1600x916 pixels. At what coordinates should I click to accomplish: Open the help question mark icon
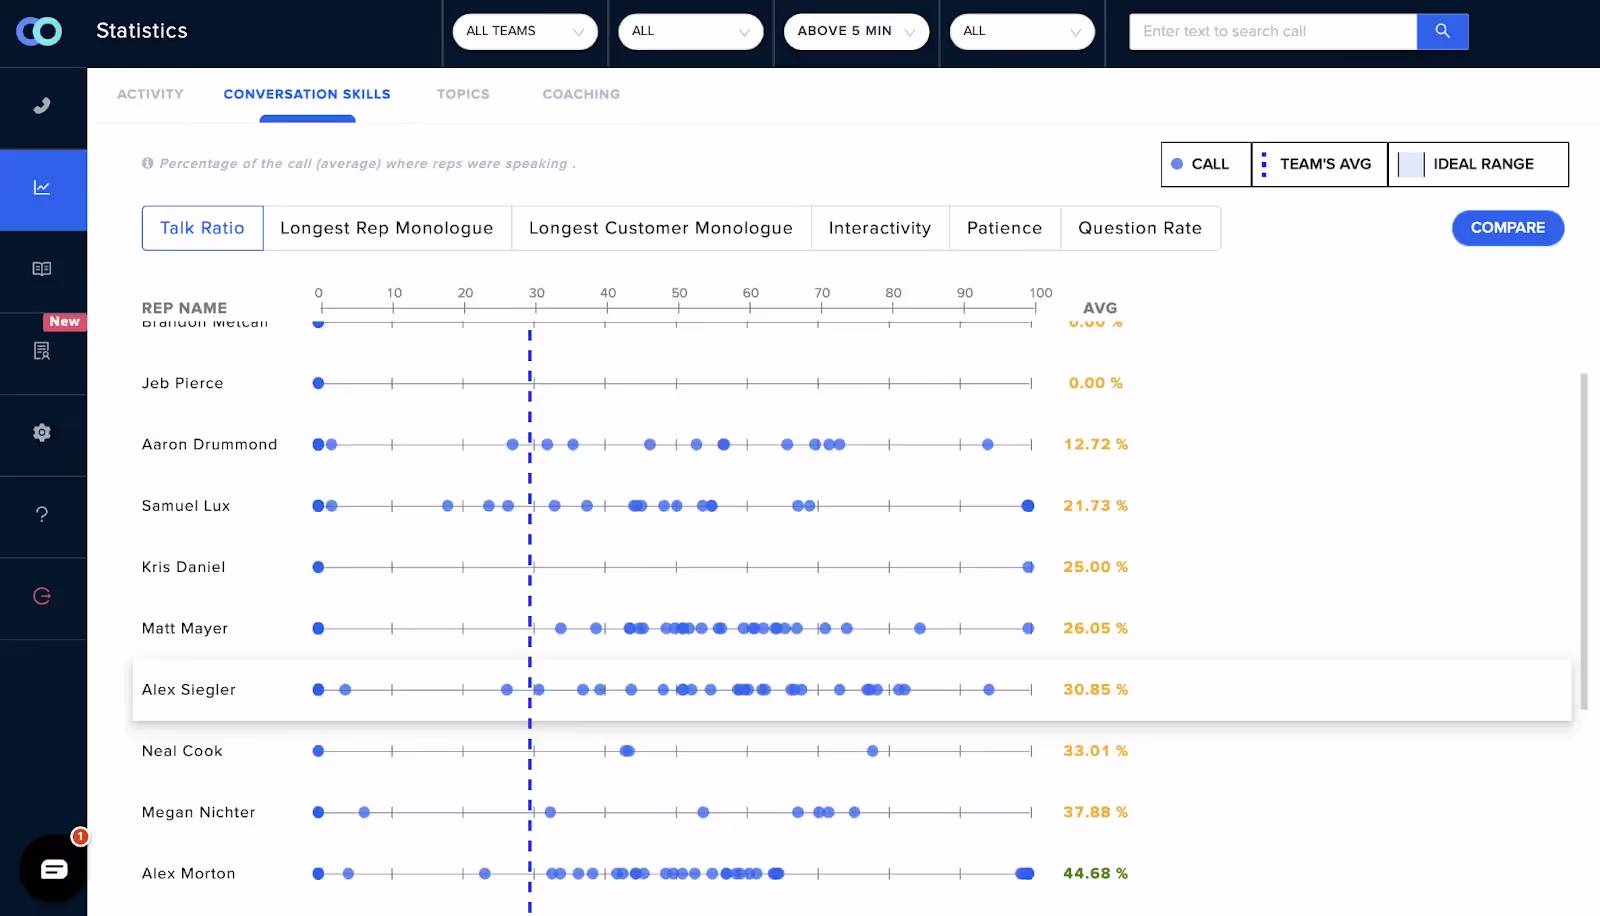[42, 514]
